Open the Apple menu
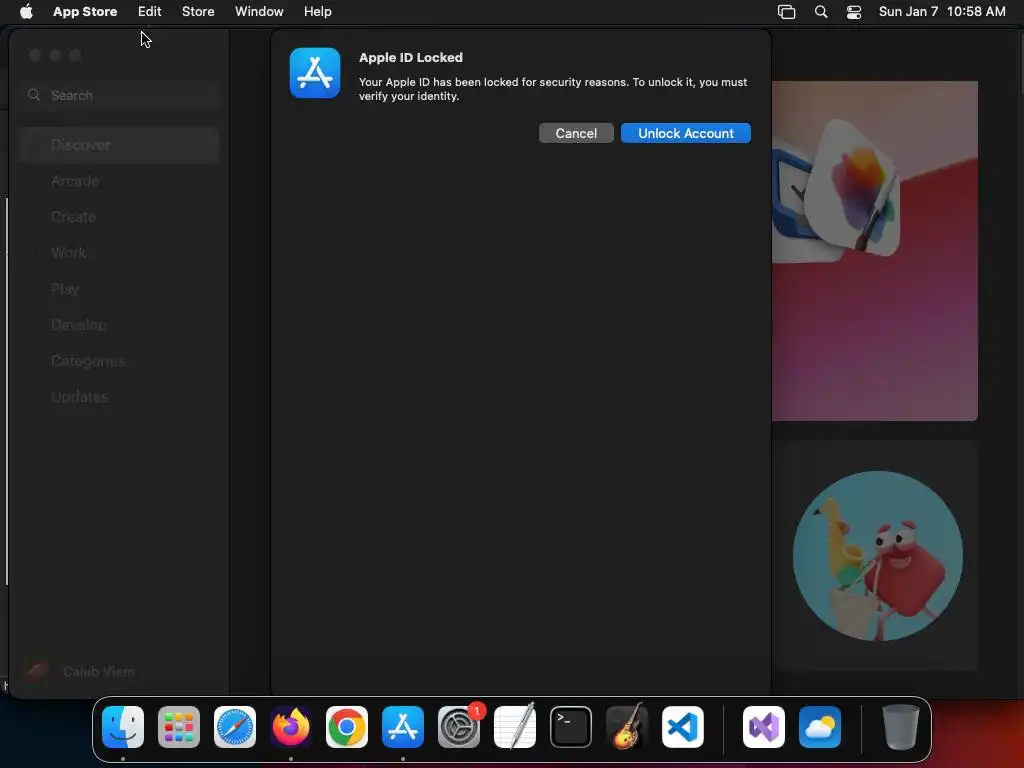 coord(26,11)
